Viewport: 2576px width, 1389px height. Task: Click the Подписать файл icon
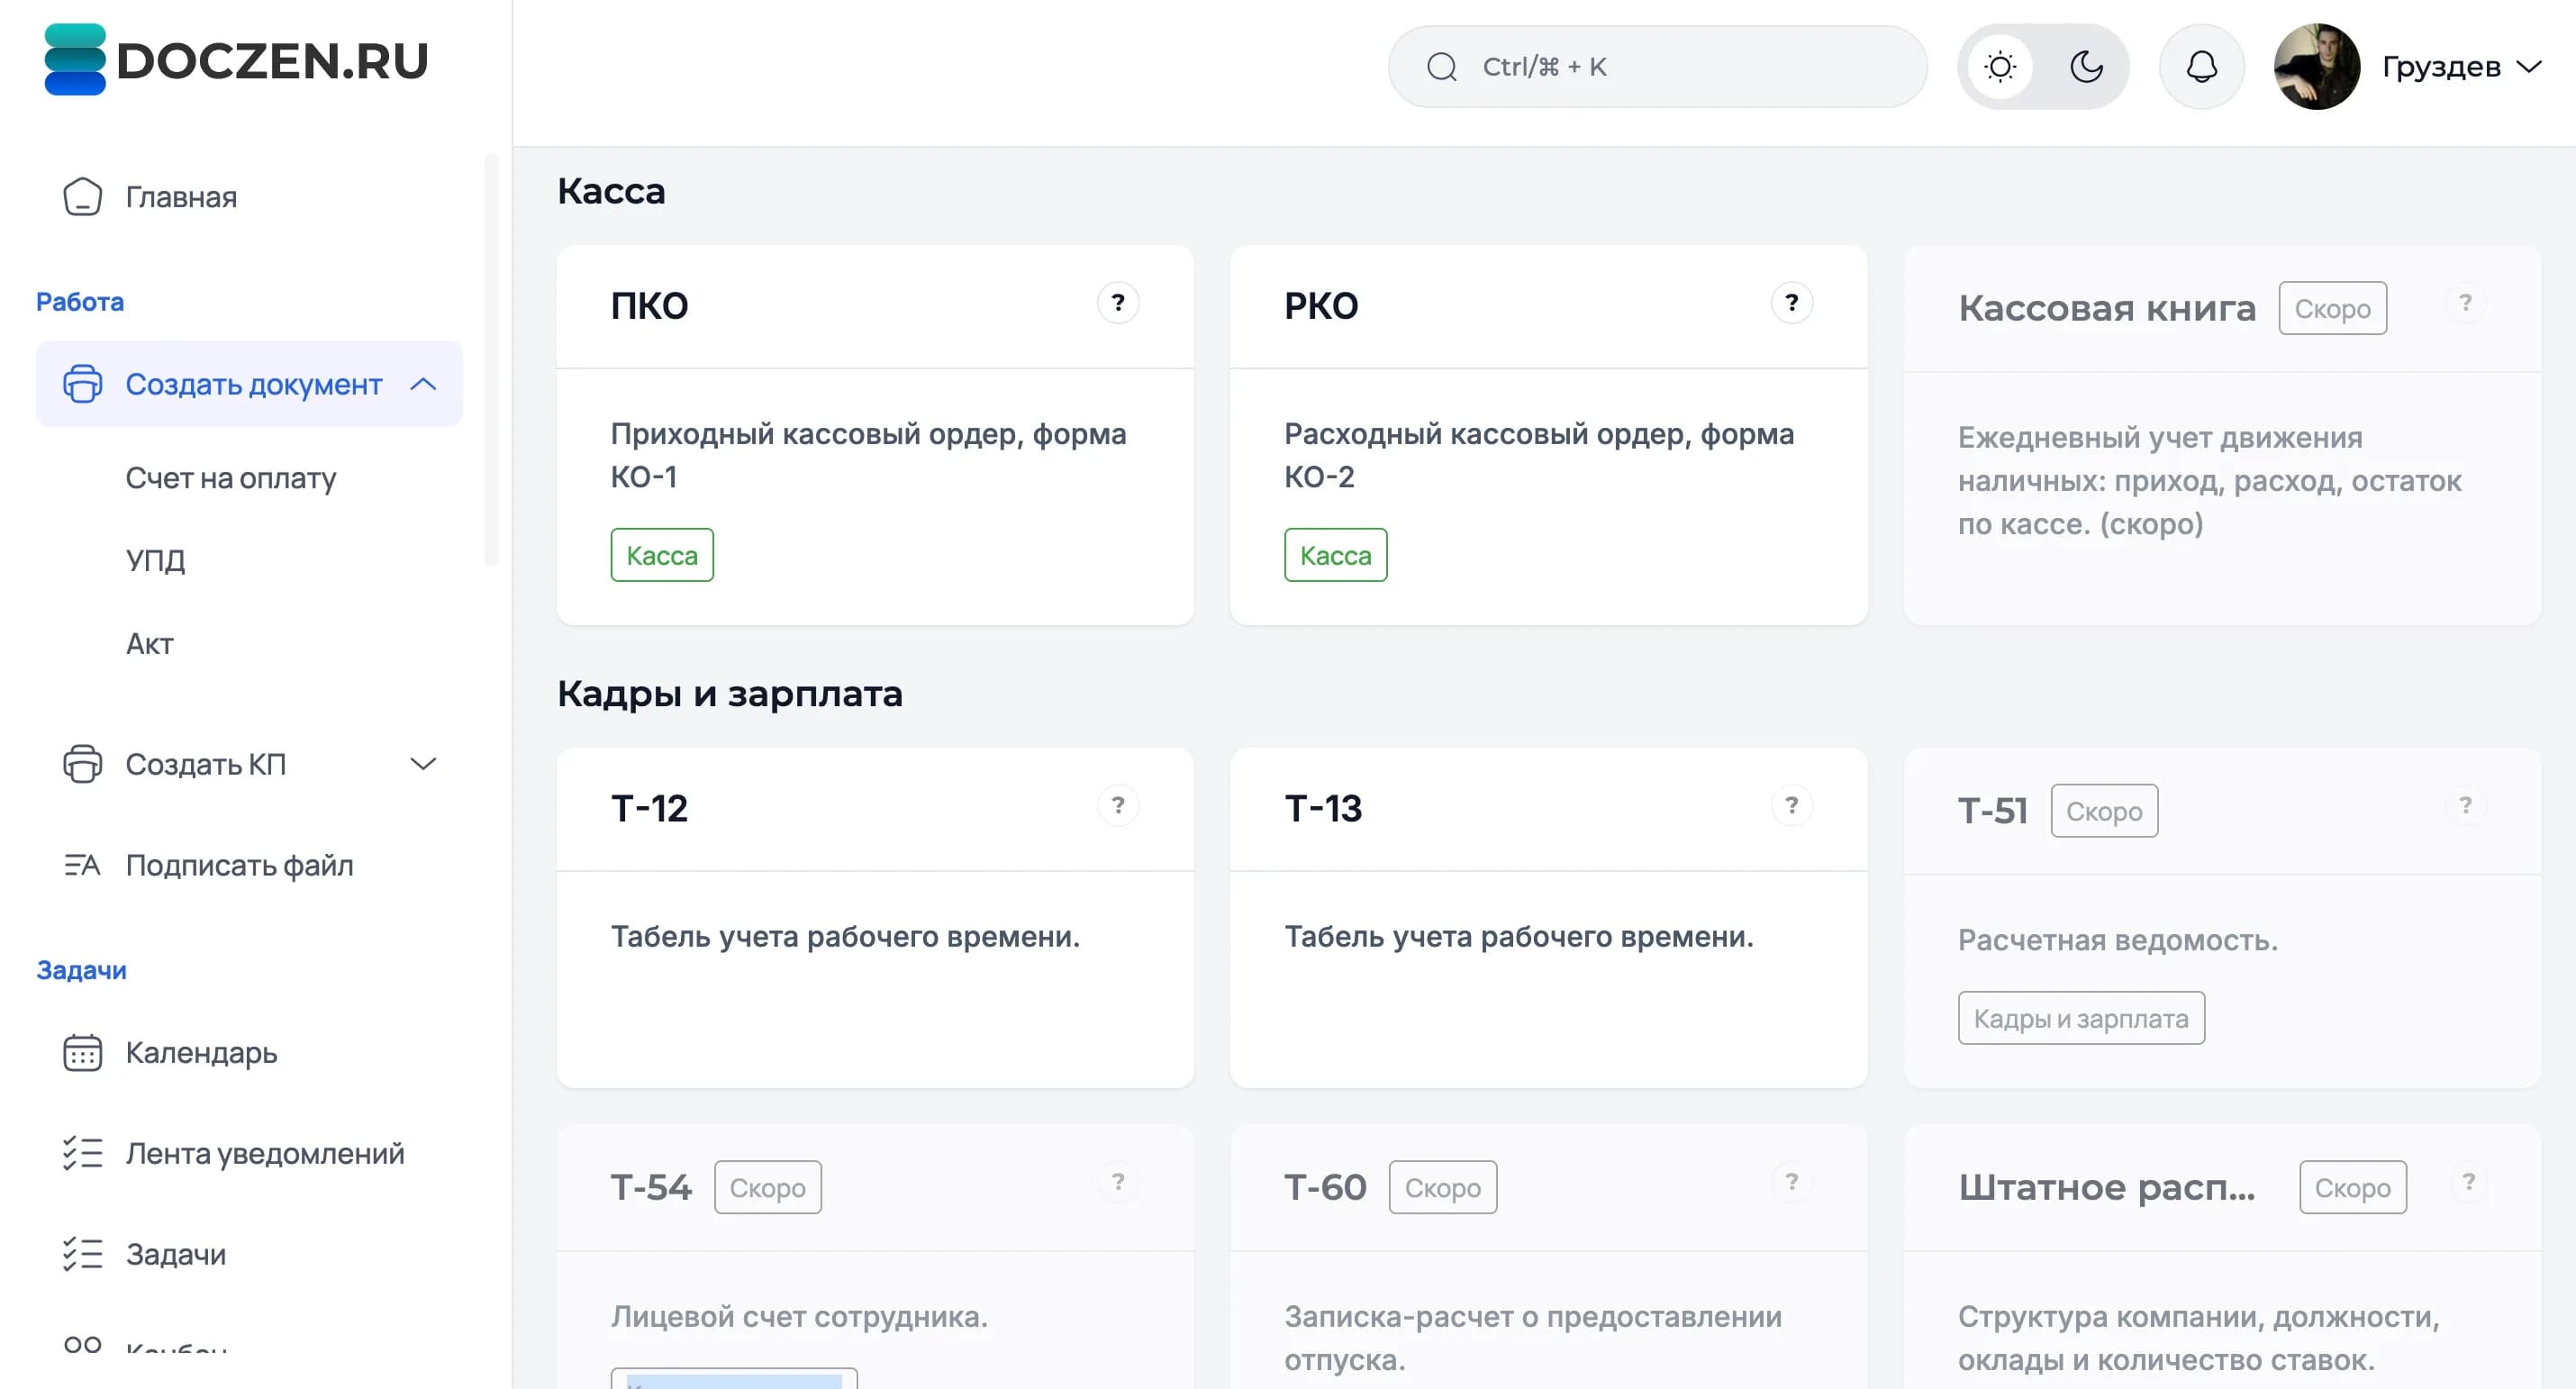pos(82,865)
